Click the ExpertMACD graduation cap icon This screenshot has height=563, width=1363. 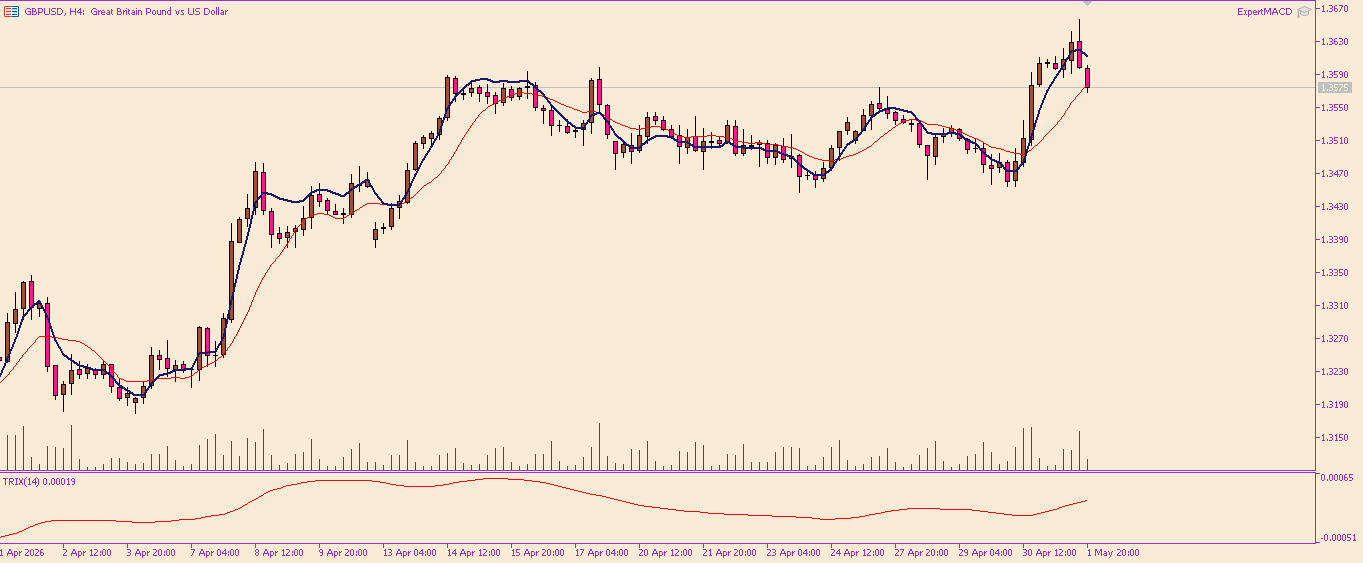click(1303, 12)
